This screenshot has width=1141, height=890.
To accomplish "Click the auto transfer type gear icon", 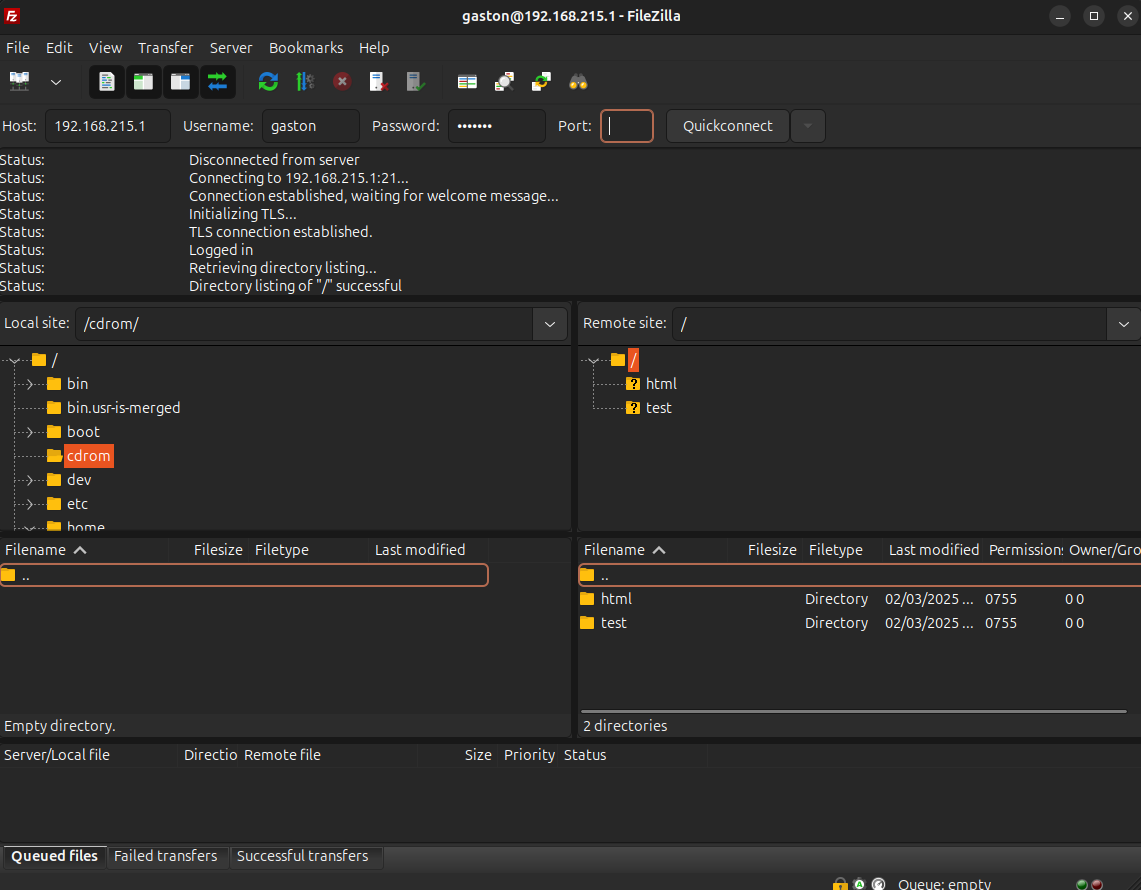I will (859, 884).
